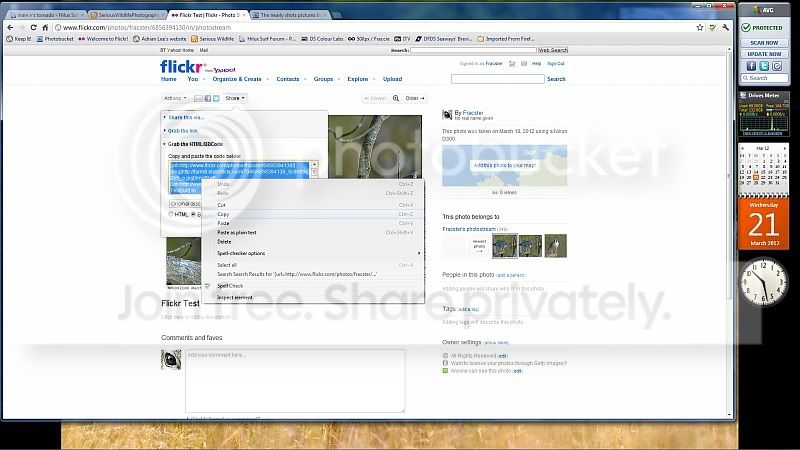Open the Flickr mail envelope icon
The image size is (800, 450).
523,64
